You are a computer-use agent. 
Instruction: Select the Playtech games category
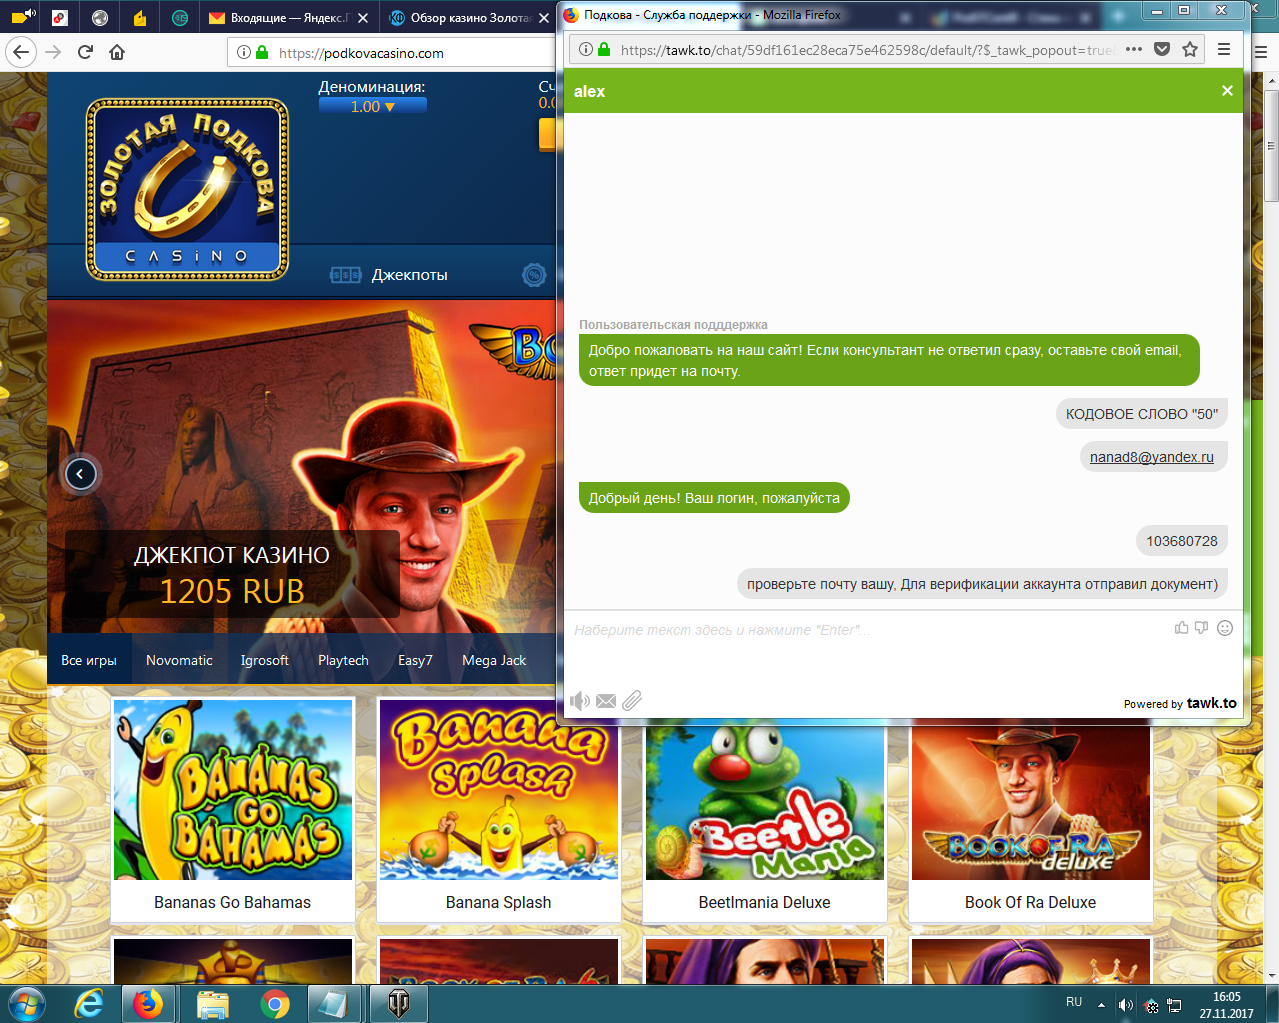tap(343, 660)
